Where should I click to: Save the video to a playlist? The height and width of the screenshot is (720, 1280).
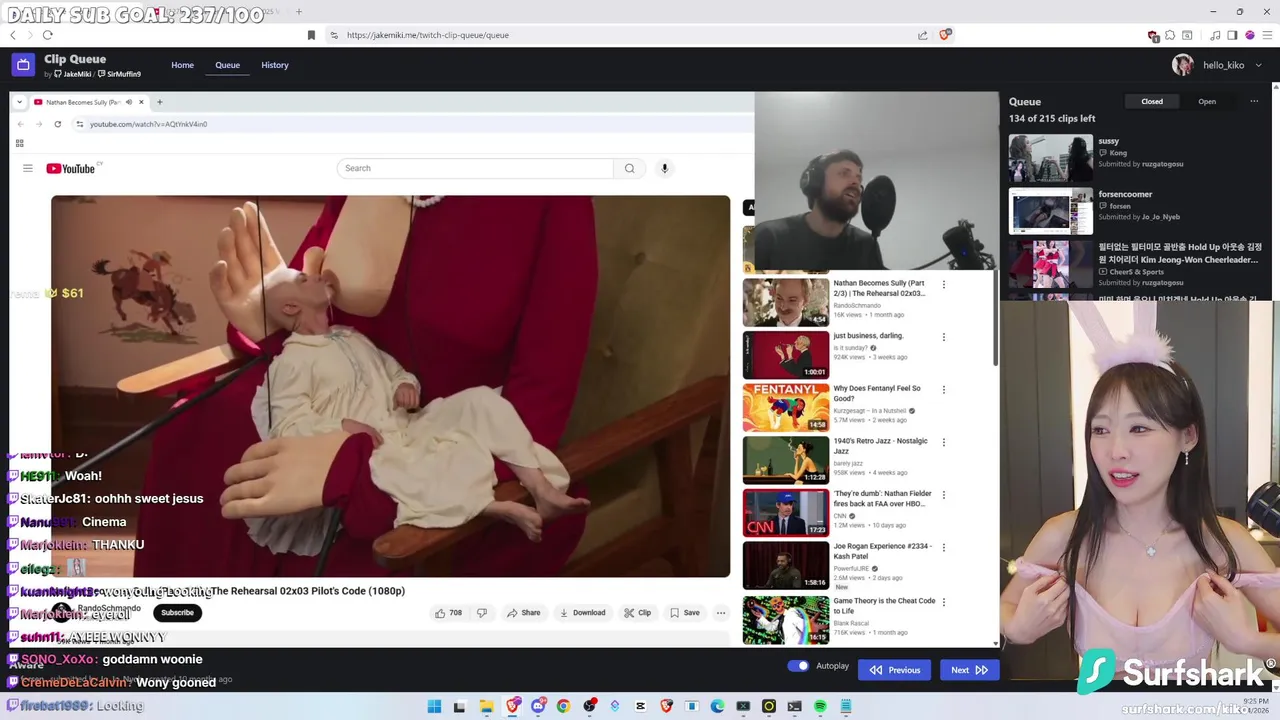pyautogui.click(x=684, y=613)
